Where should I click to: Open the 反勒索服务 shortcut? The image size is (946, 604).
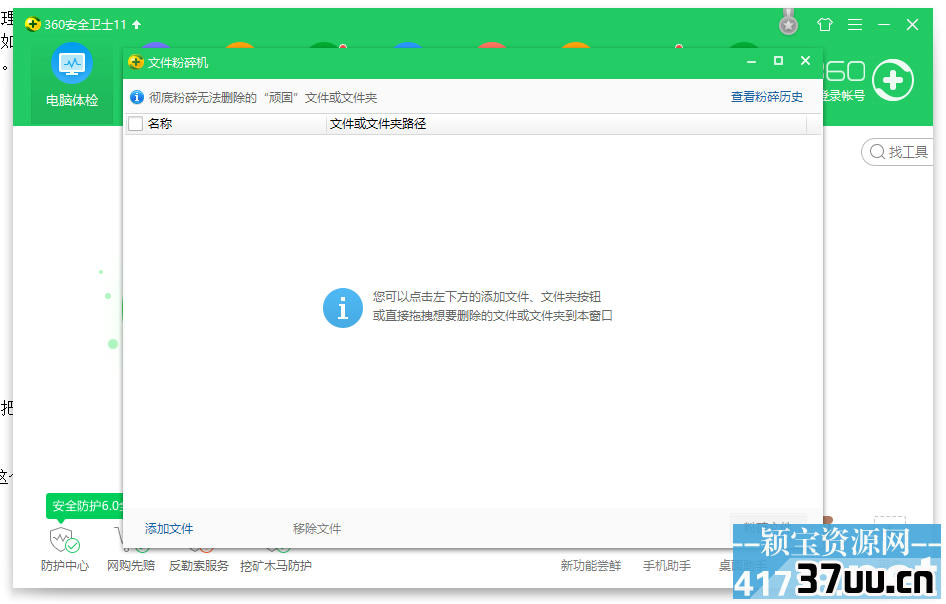(198, 565)
